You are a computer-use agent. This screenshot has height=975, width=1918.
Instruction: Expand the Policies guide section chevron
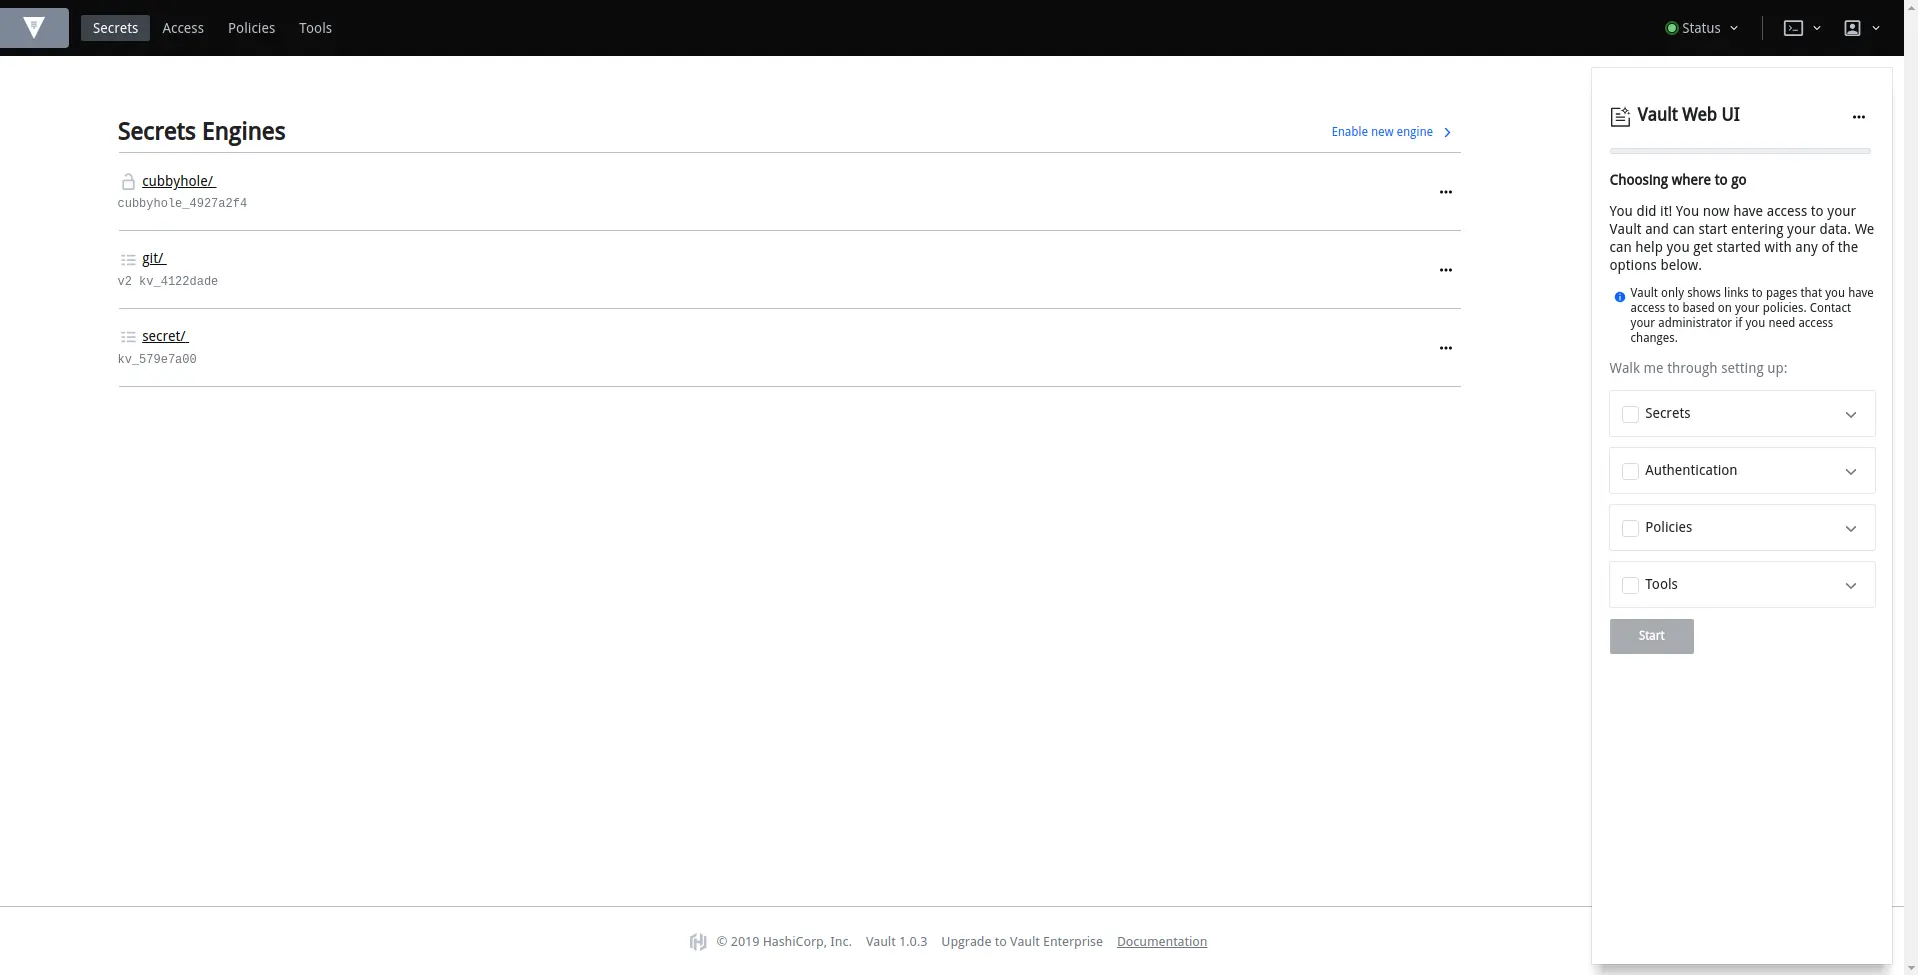click(x=1851, y=529)
